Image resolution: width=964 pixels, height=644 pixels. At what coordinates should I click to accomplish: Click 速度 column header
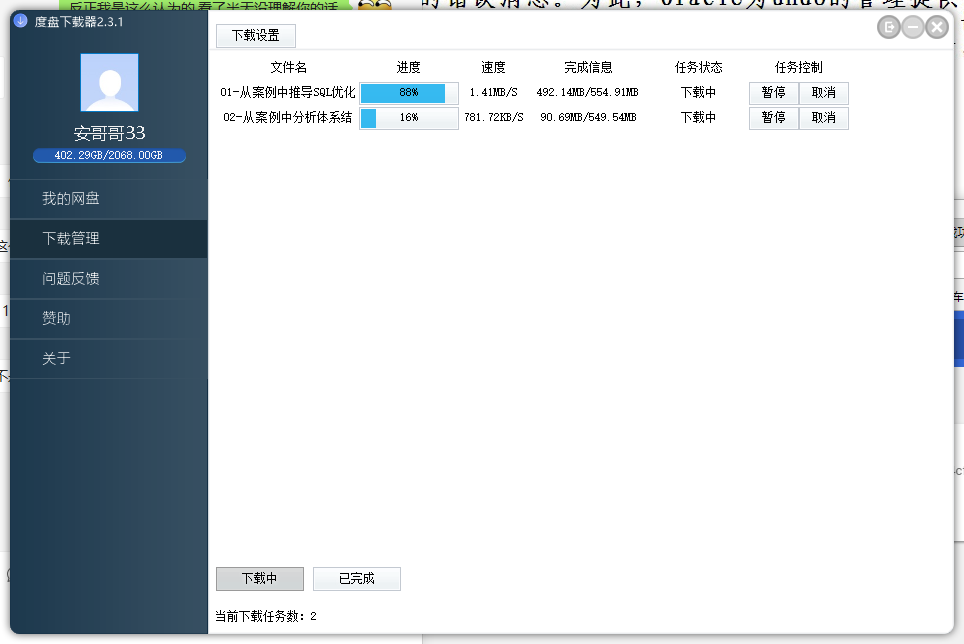(493, 67)
